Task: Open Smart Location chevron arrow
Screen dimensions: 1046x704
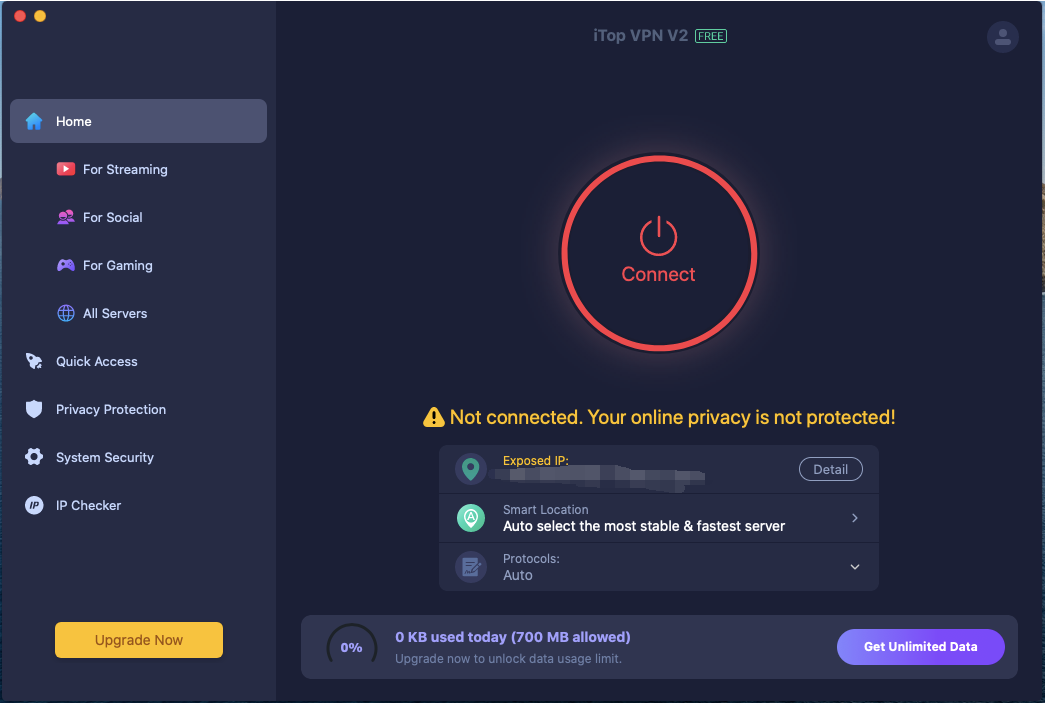Action: pyautogui.click(x=855, y=518)
